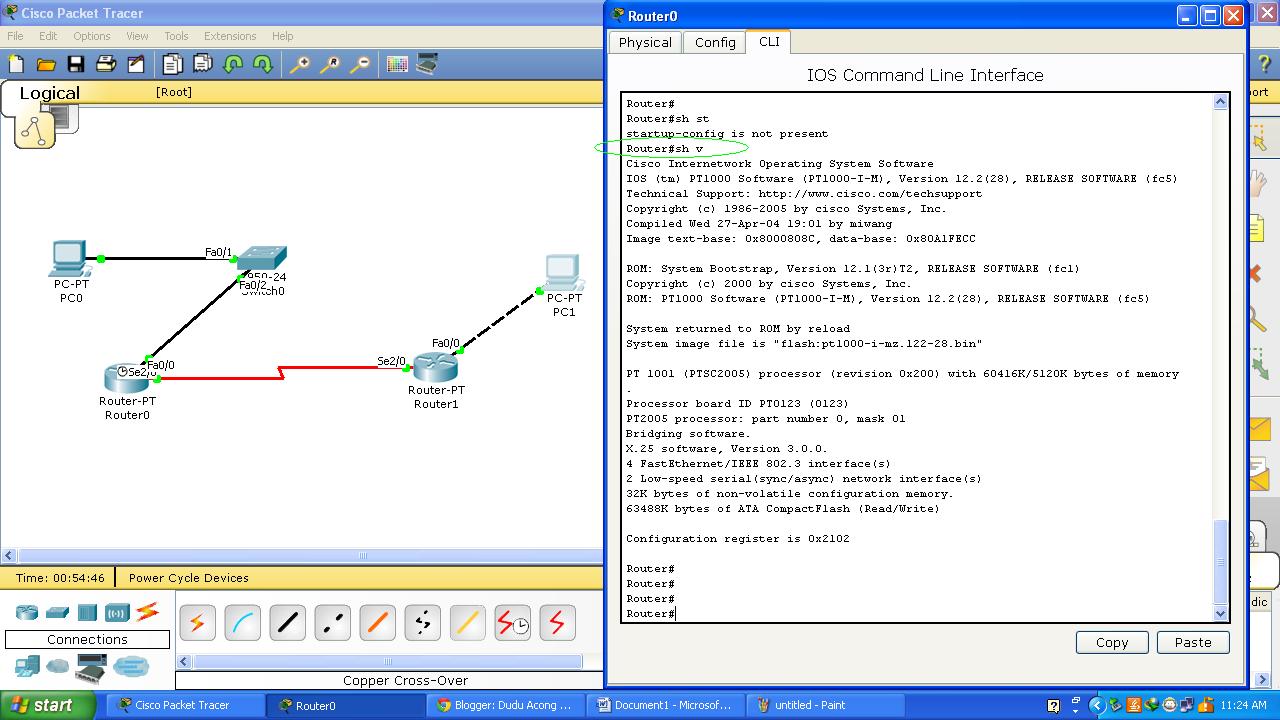Paste items from the toolbar

pos(202,64)
